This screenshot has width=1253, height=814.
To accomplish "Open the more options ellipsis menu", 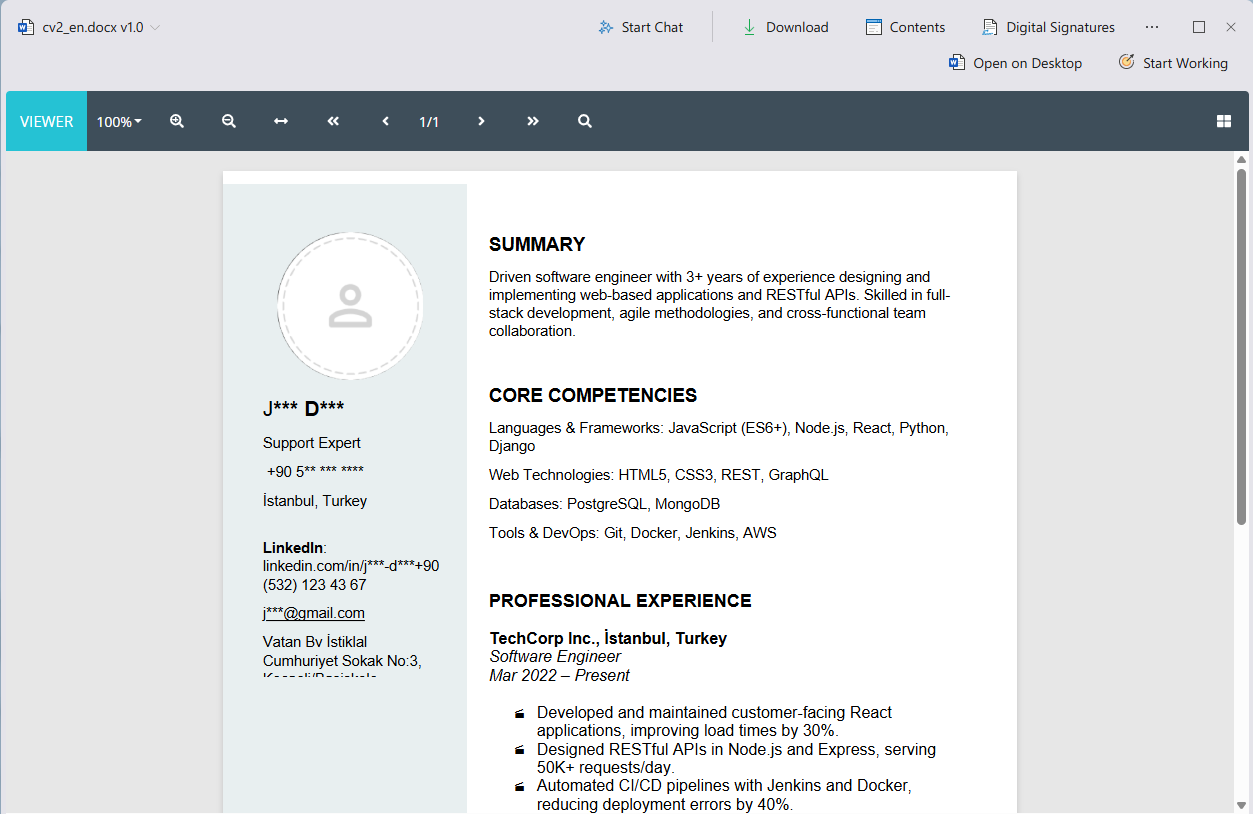I will click(1152, 27).
